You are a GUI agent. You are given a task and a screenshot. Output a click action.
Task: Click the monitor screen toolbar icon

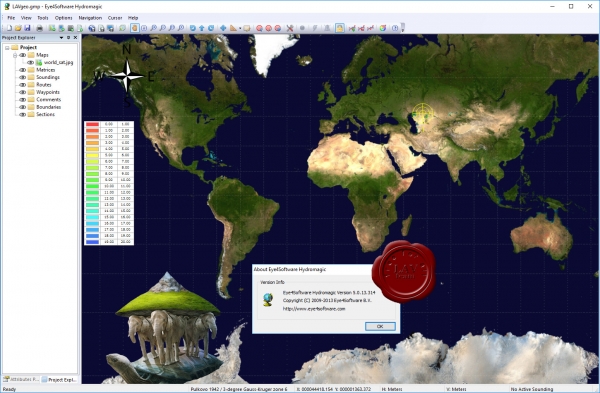(110, 28)
